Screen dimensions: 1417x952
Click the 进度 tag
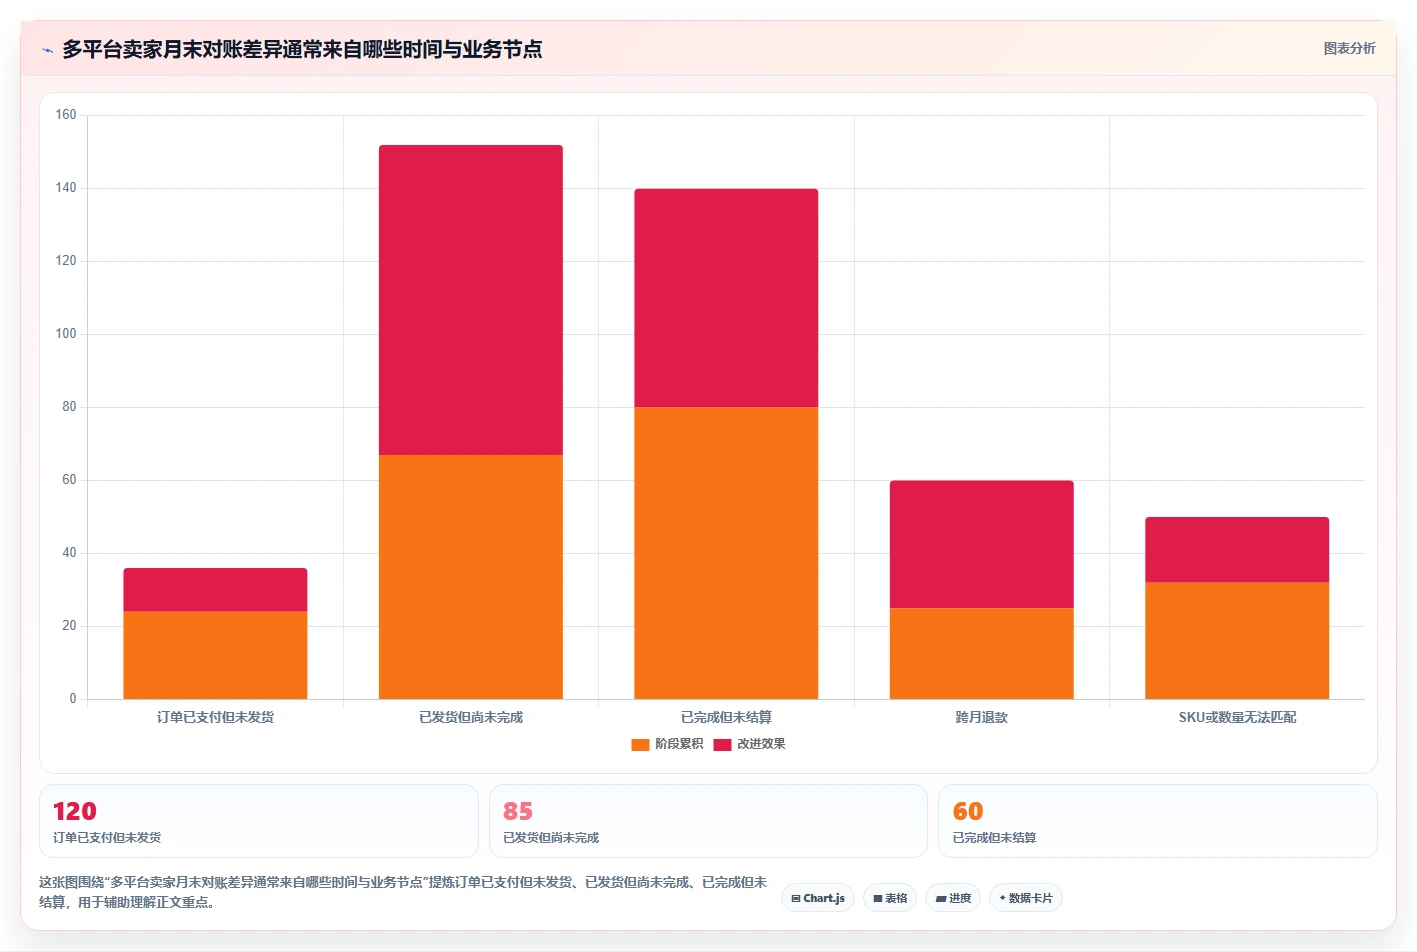tap(953, 898)
